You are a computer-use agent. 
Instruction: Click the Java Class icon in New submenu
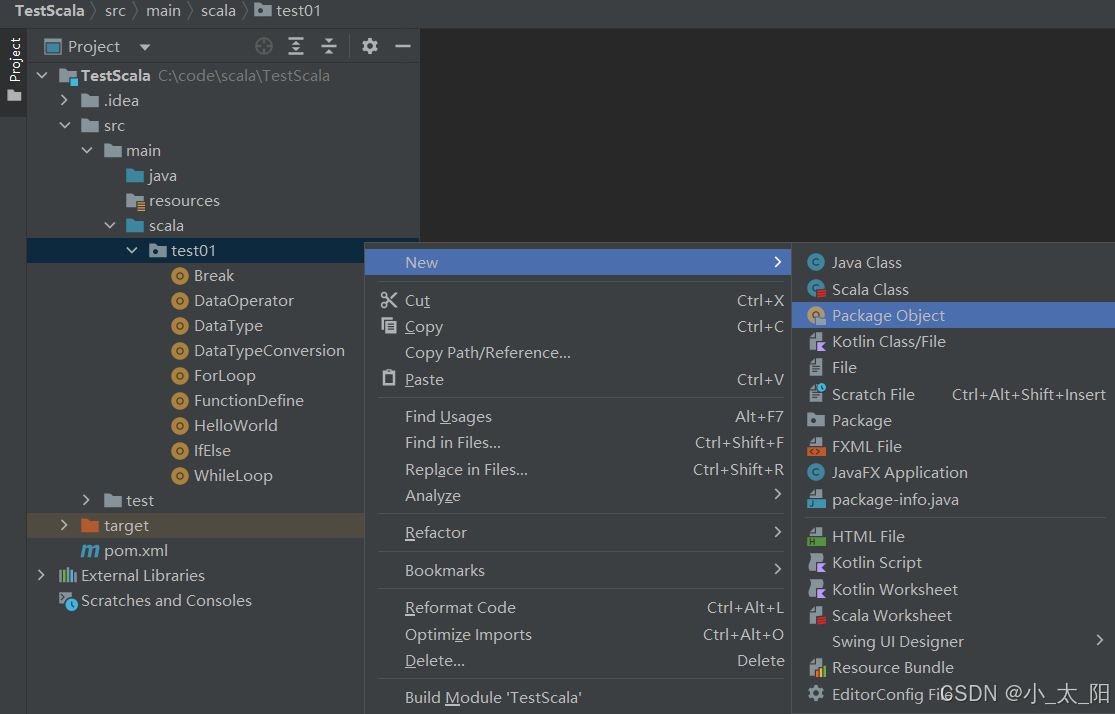point(816,262)
